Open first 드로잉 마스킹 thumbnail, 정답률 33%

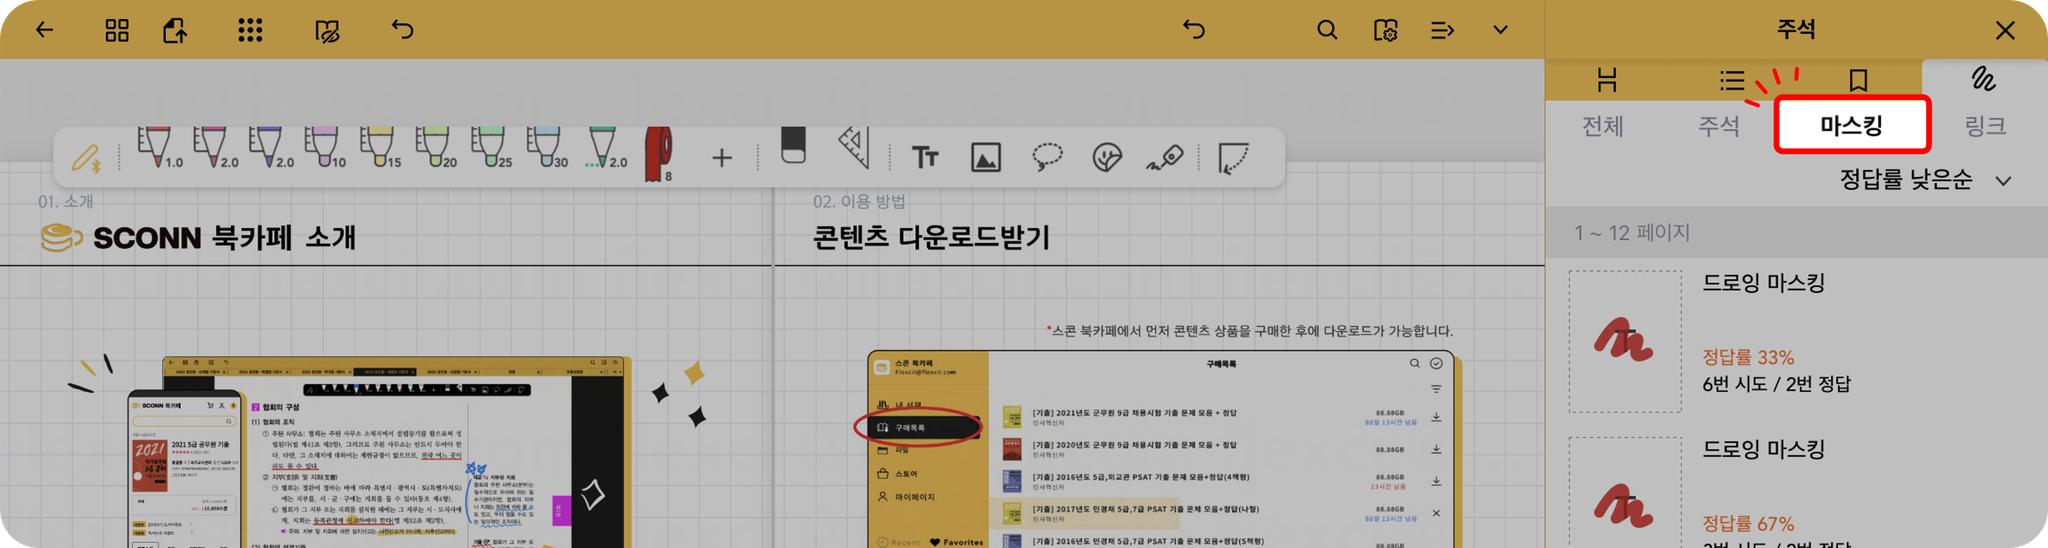pos(1625,341)
